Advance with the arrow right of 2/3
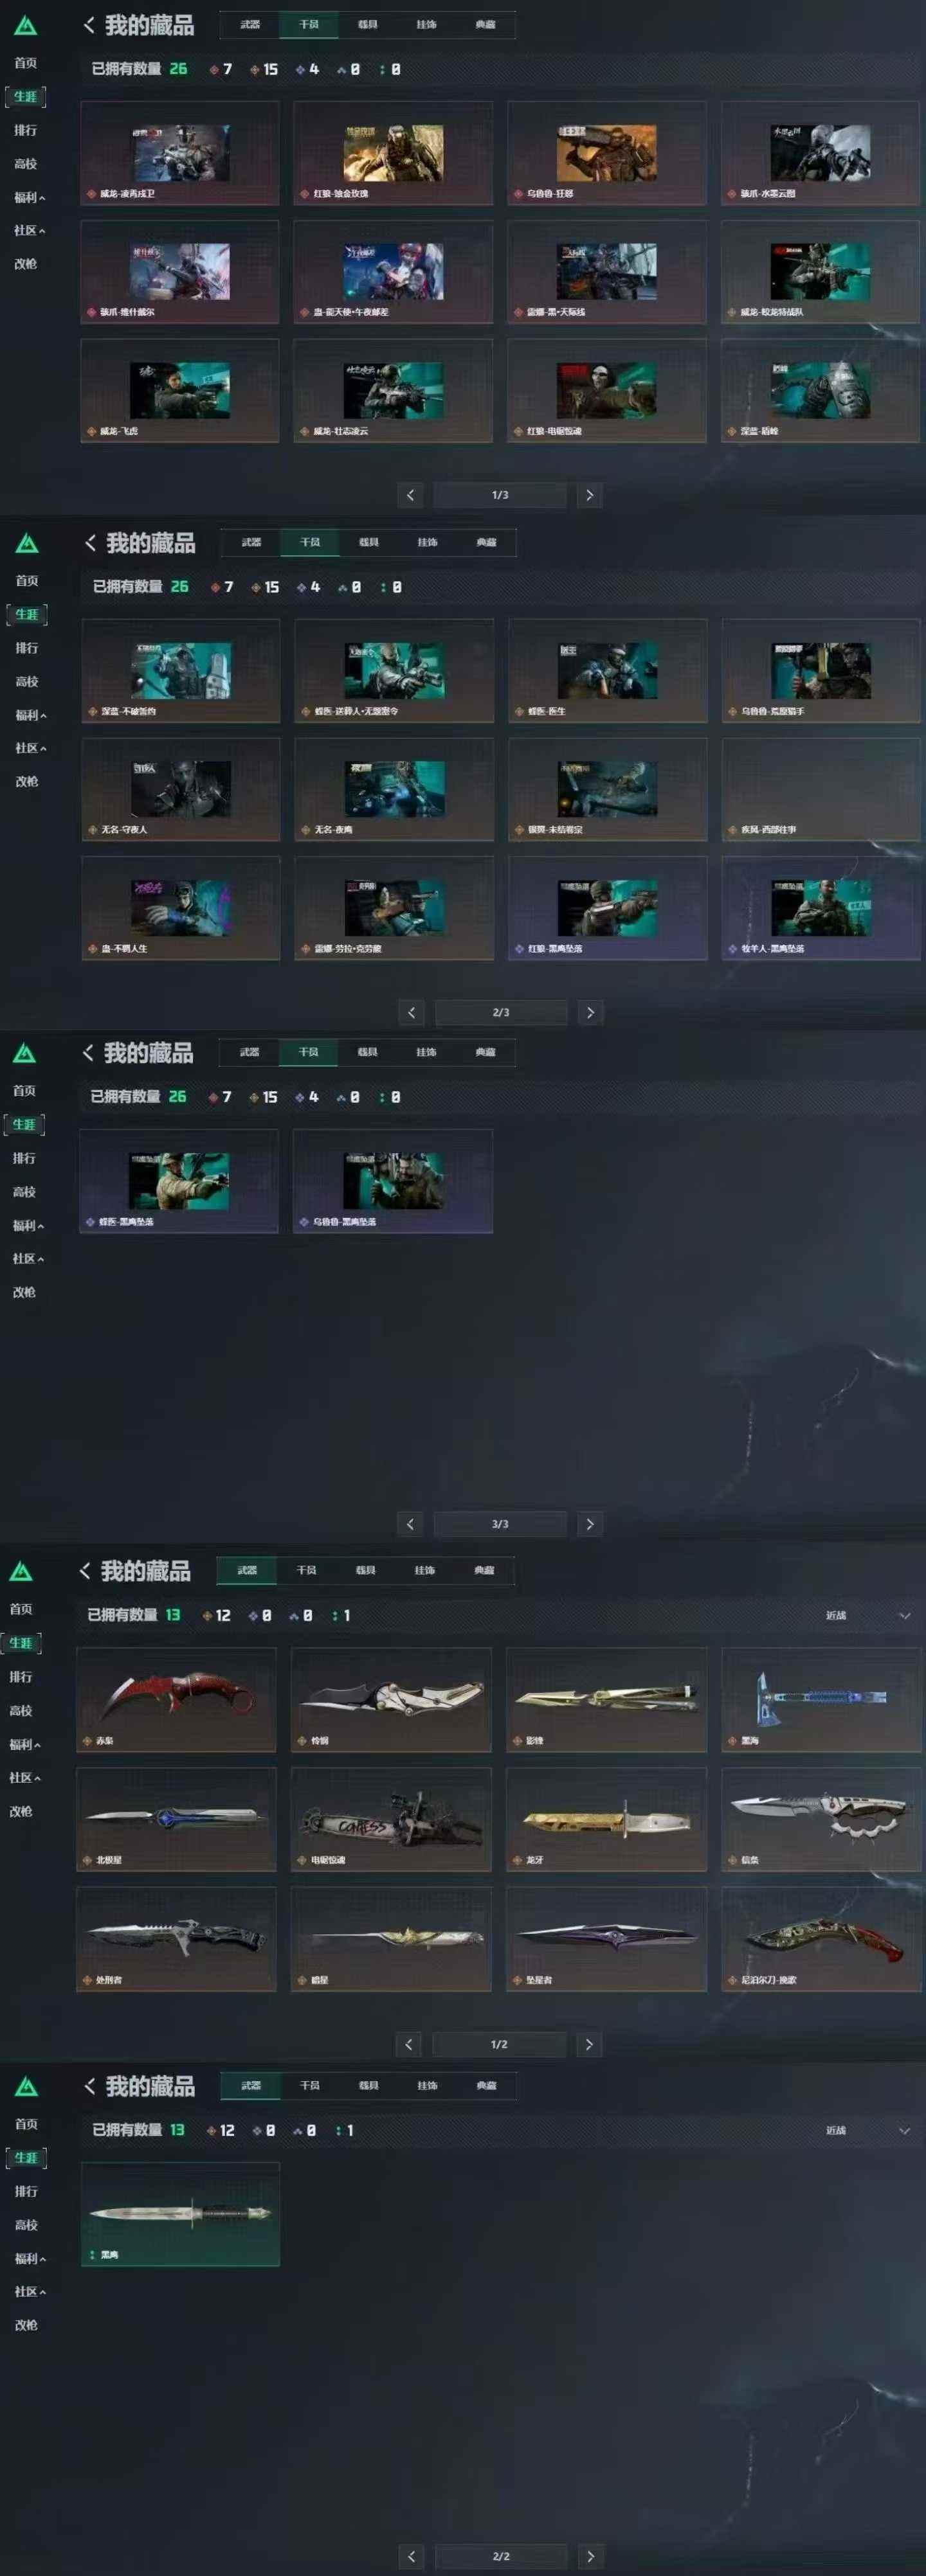926x2576 pixels. (x=590, y=1012)
